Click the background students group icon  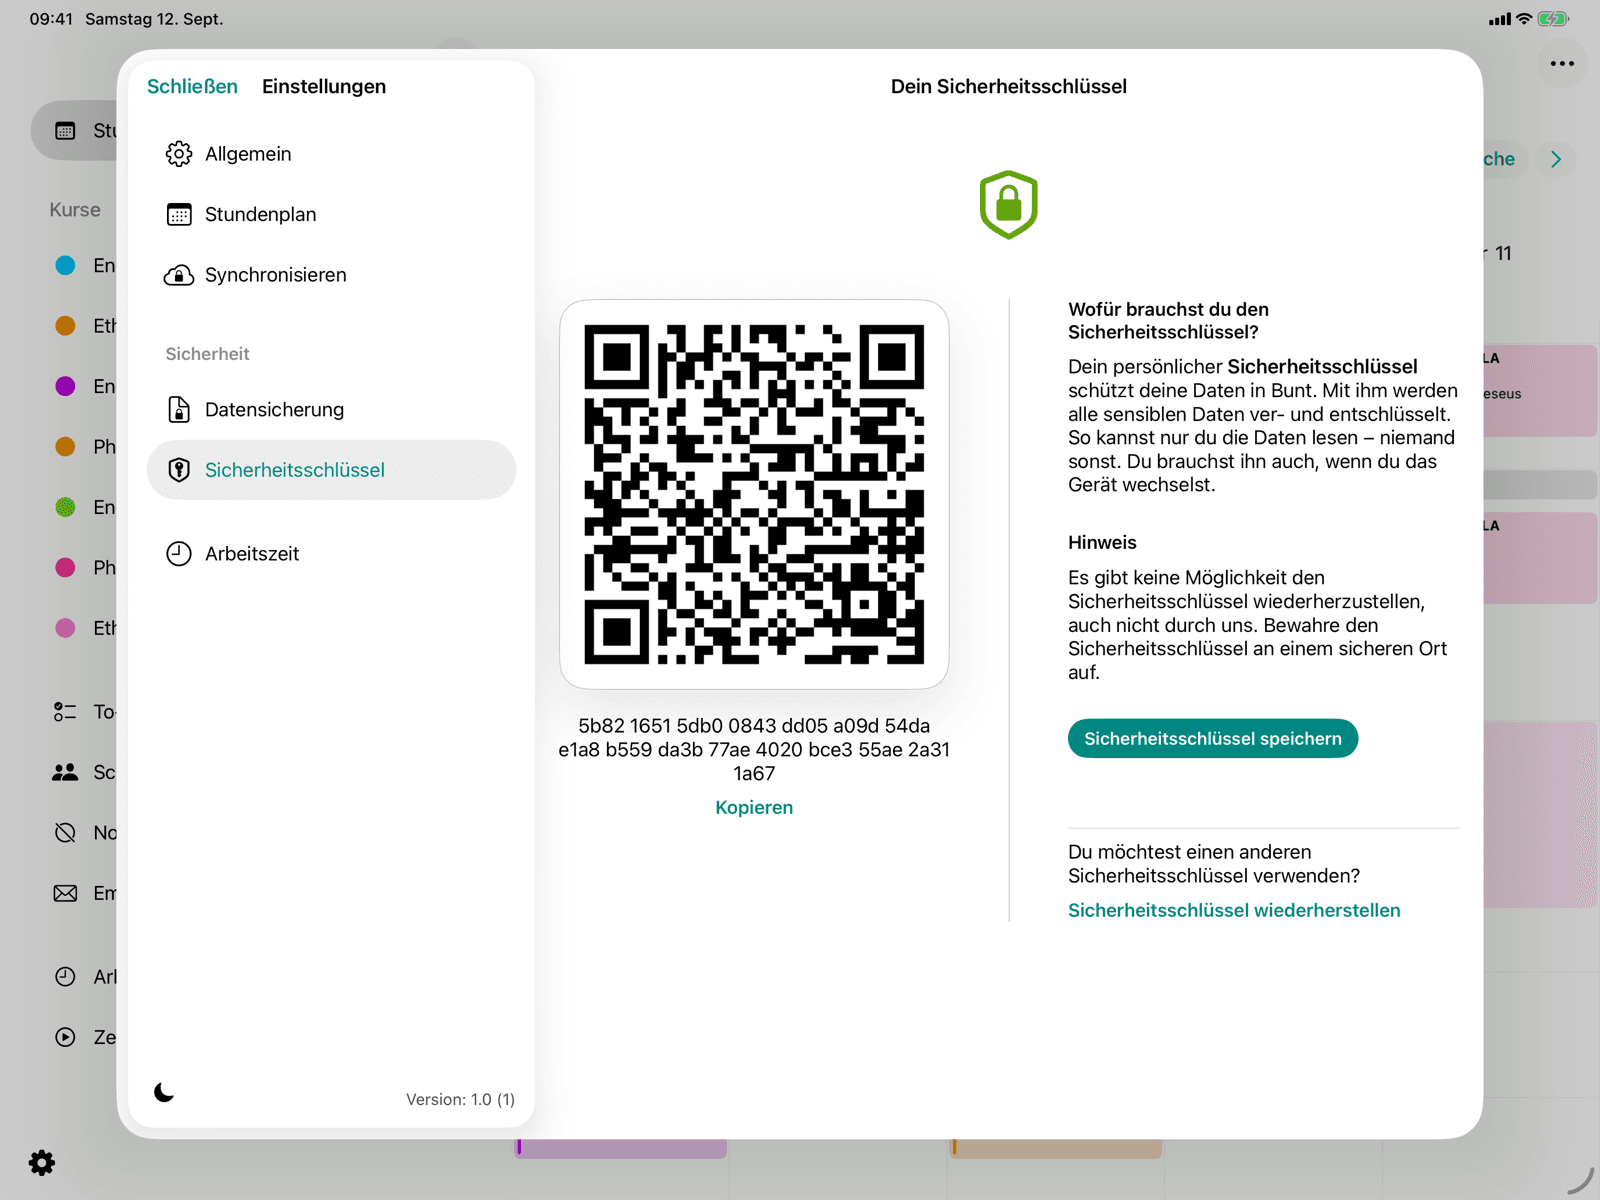[x=65, y=772]
